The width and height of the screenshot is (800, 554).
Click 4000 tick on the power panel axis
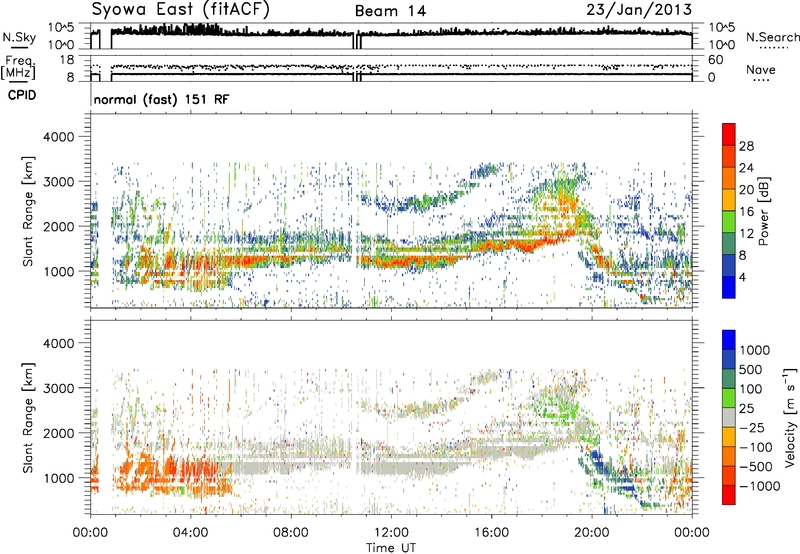click(x=58, y=137)
